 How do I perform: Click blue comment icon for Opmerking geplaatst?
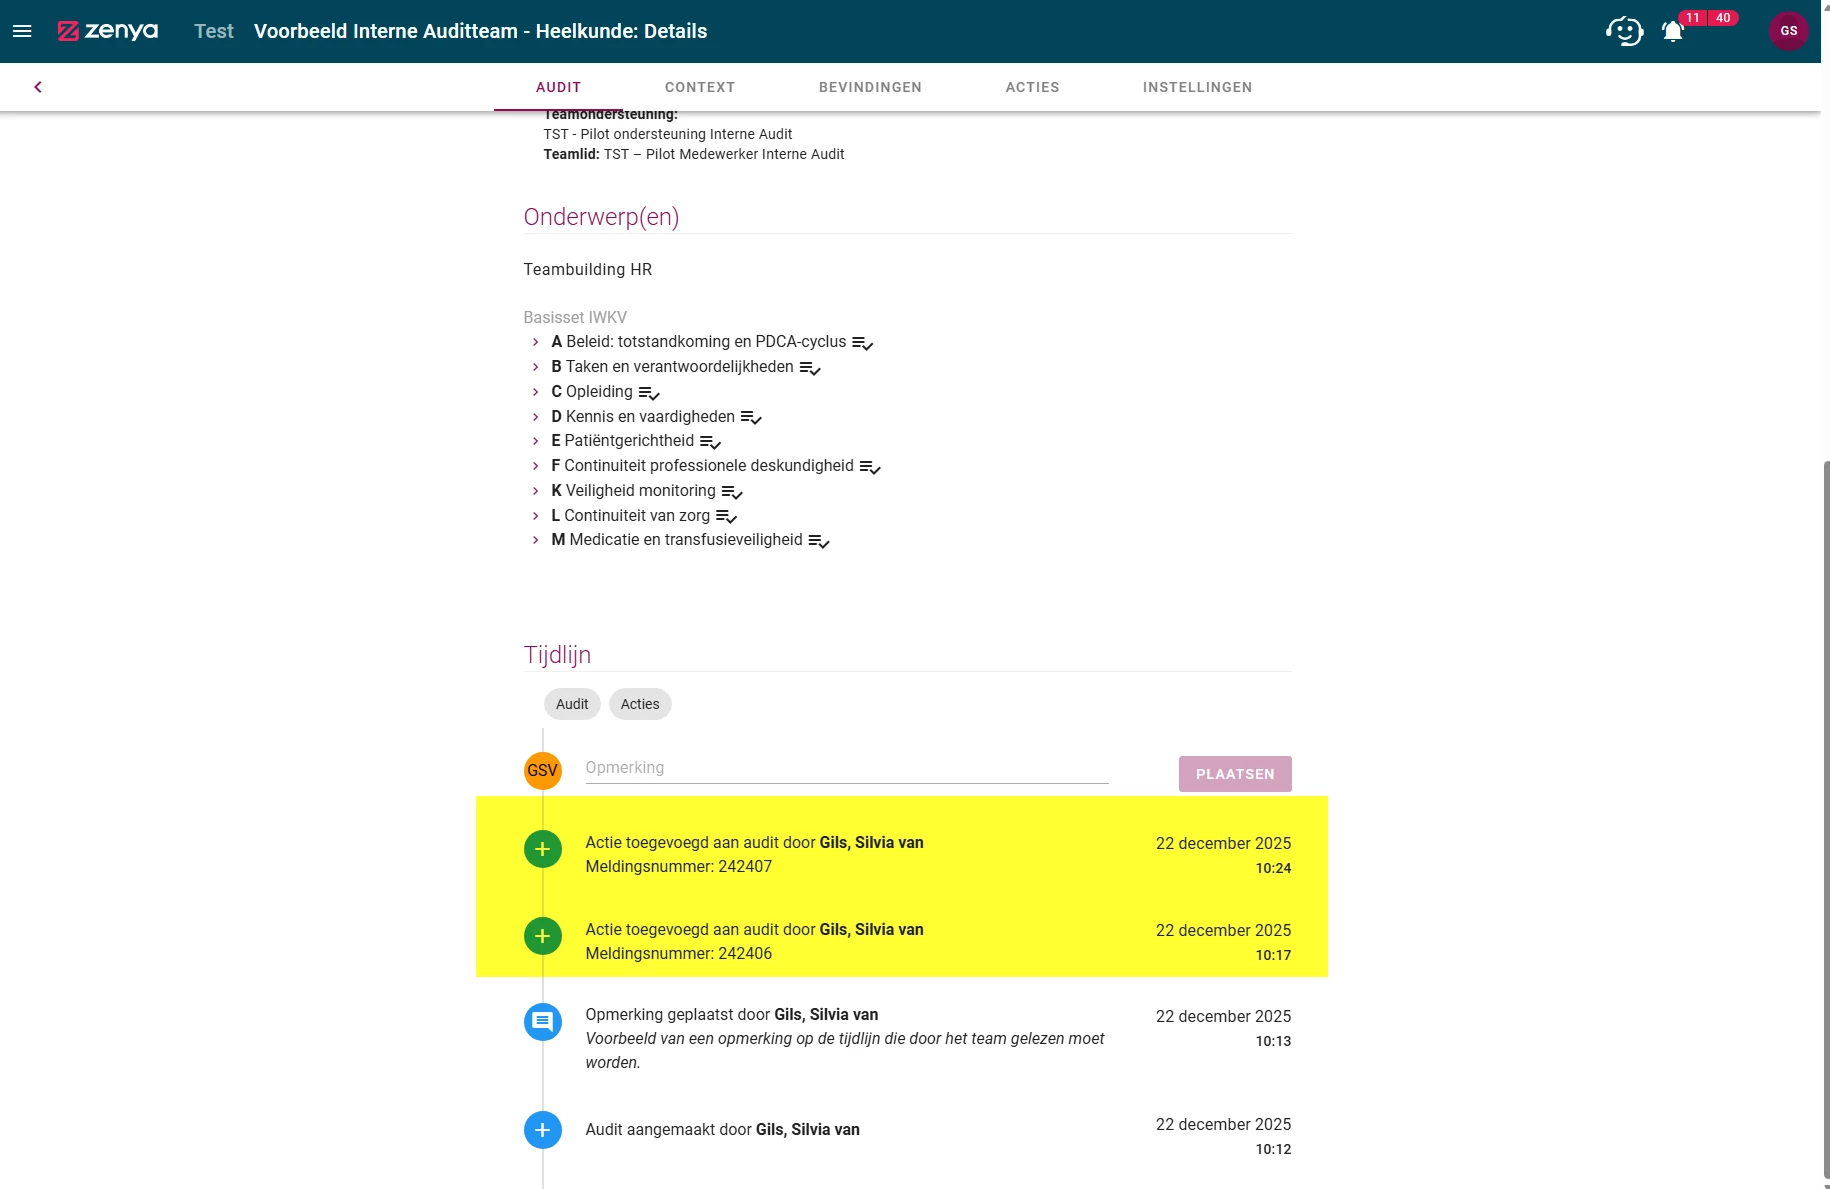(x=543, y=1022)
